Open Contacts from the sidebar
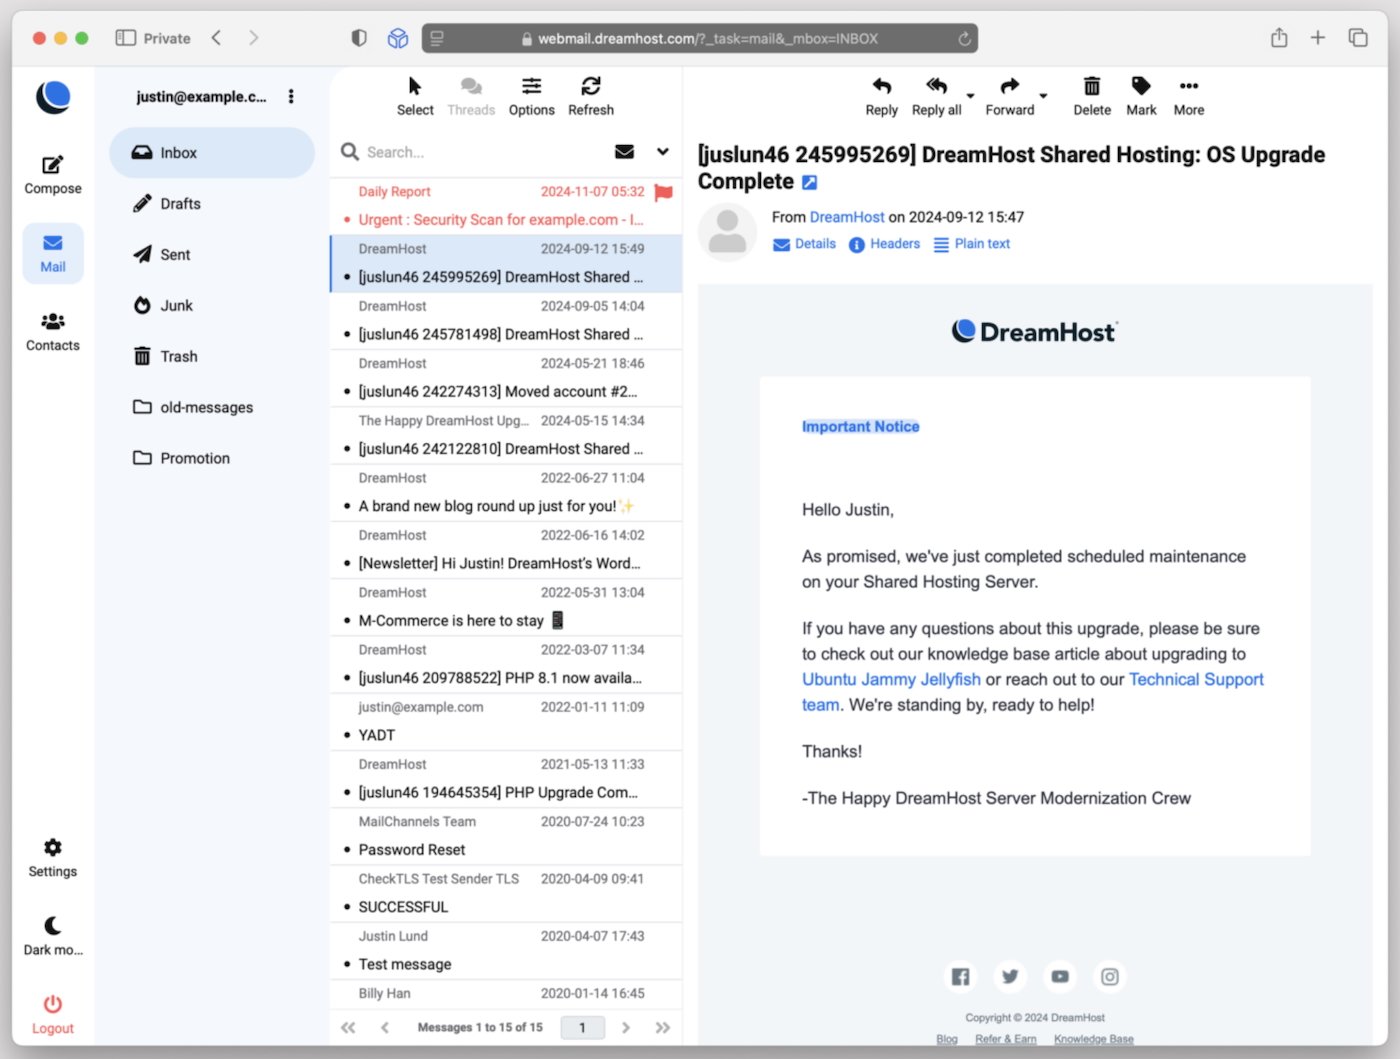The width and height of the screenshot is (1400, 1059). [52, 330]
